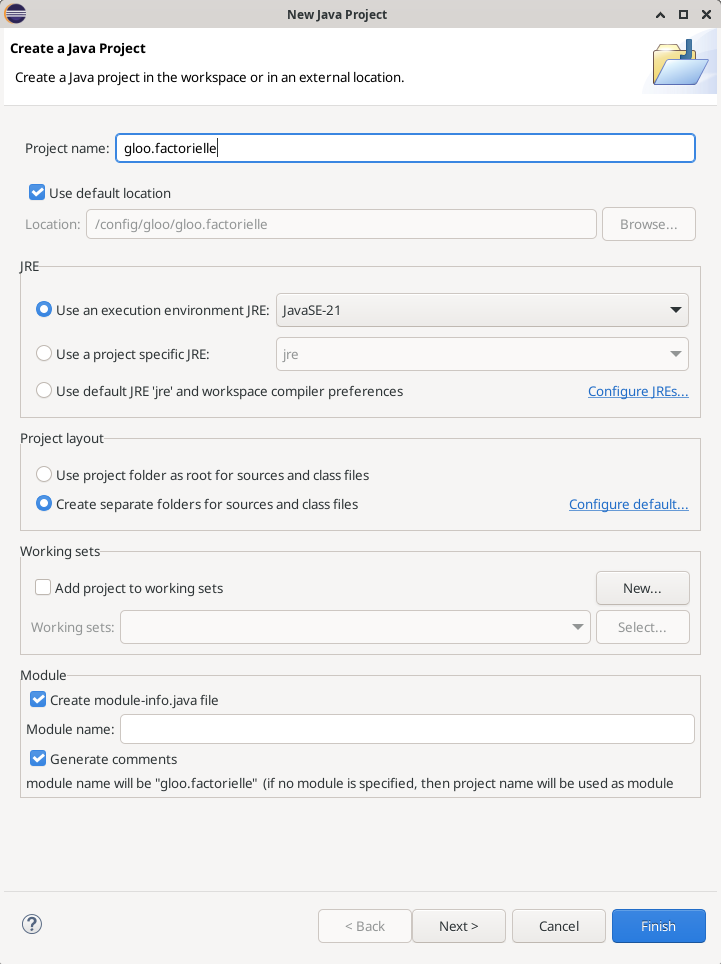This screenshot has width=721, height=964.
Task: Open the help question mark icon
Action: pos(31,924)
